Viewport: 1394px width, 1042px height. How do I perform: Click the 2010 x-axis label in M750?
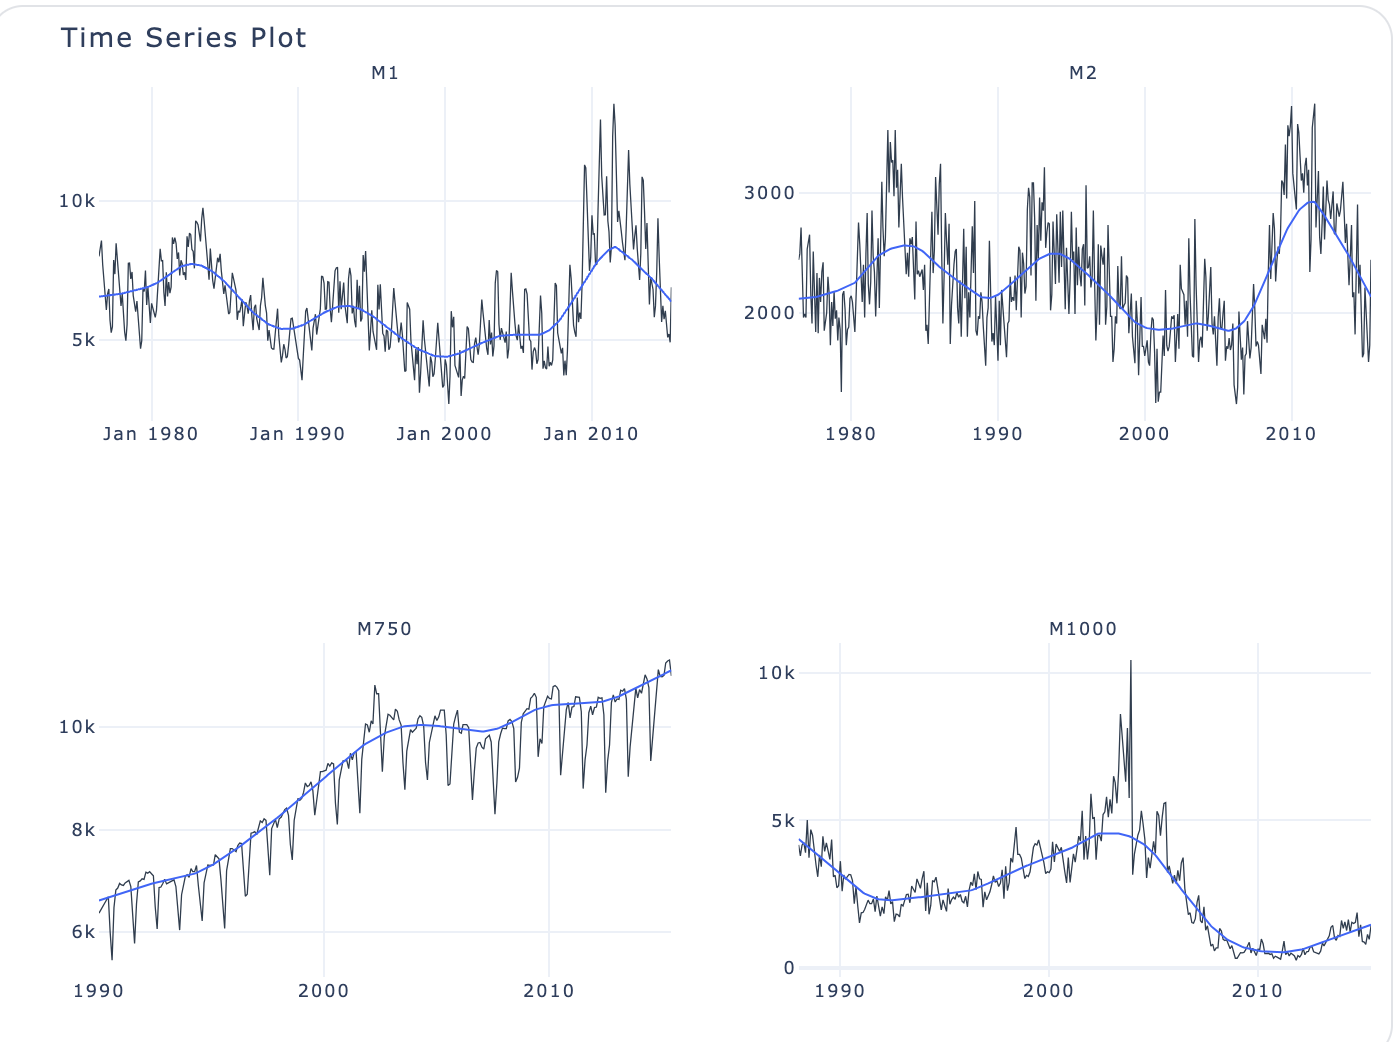point(549,991)
